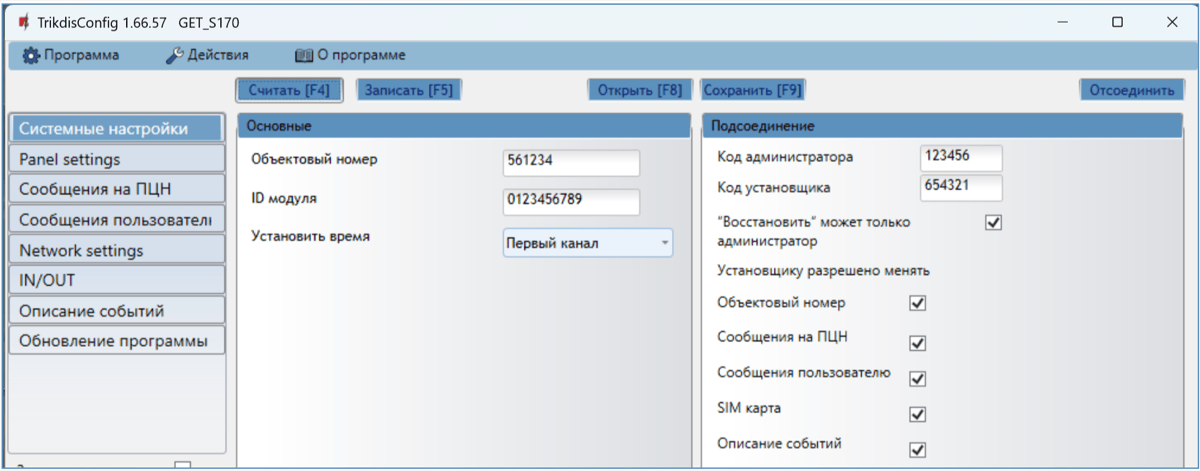Click the Открыть [F8] button
The image size is (1200, 471).
click(638, 90)
